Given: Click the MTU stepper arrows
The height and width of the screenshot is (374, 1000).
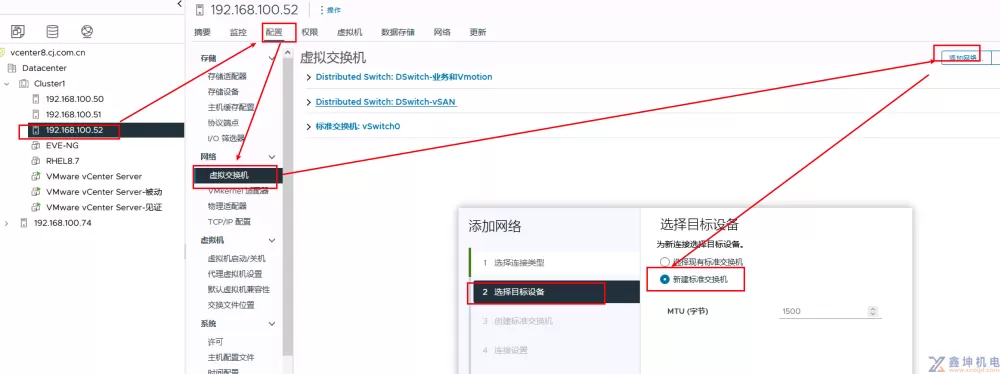Looking at the screenshot, I should click(873, 311).
